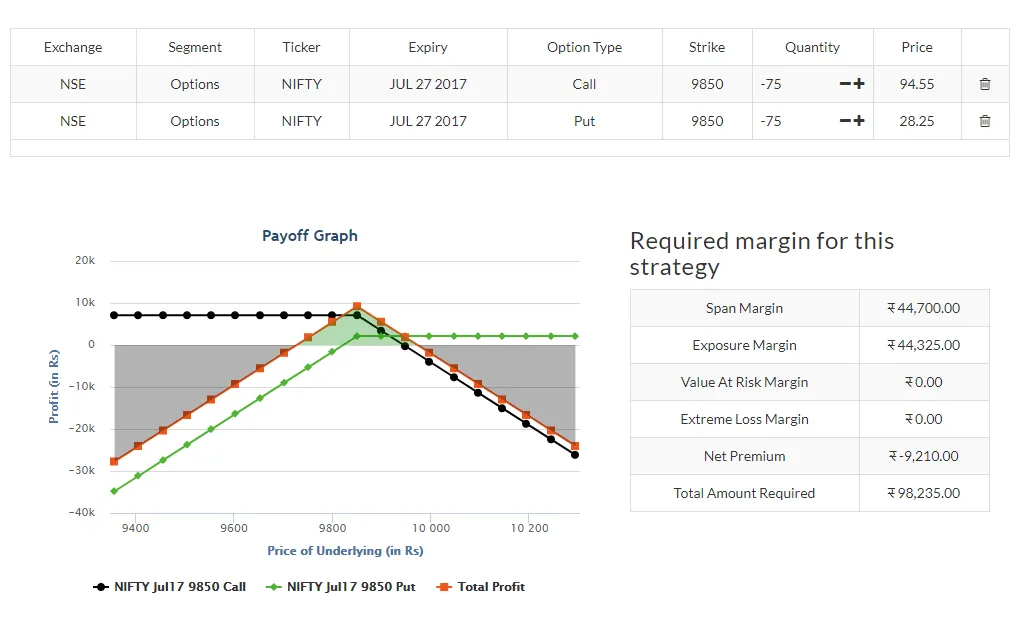The image size is (1010, 625).
Task: Click the Expiry column header
Action: [x=428, y=47]
